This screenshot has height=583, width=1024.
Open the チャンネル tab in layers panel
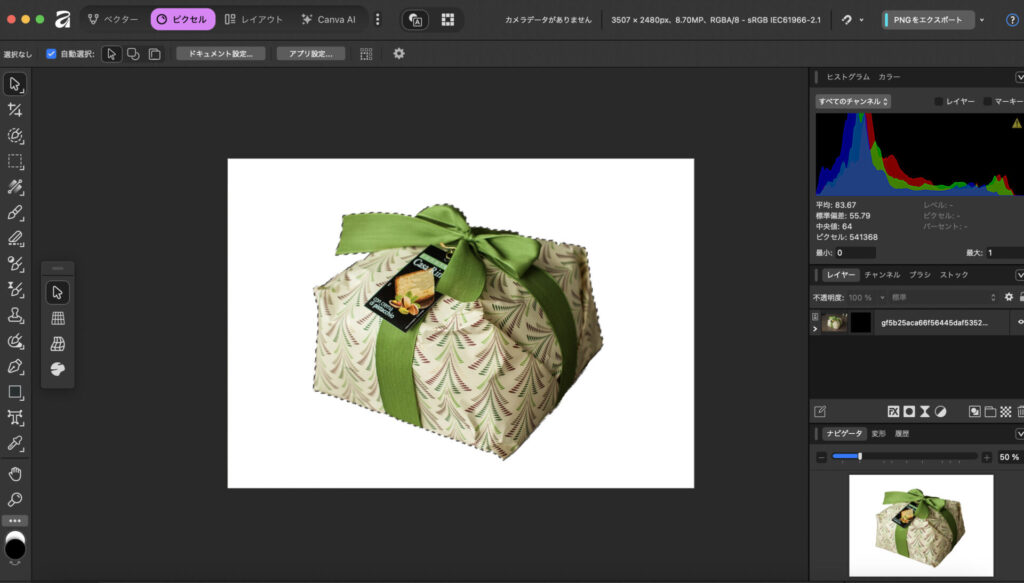coord(882,274)
